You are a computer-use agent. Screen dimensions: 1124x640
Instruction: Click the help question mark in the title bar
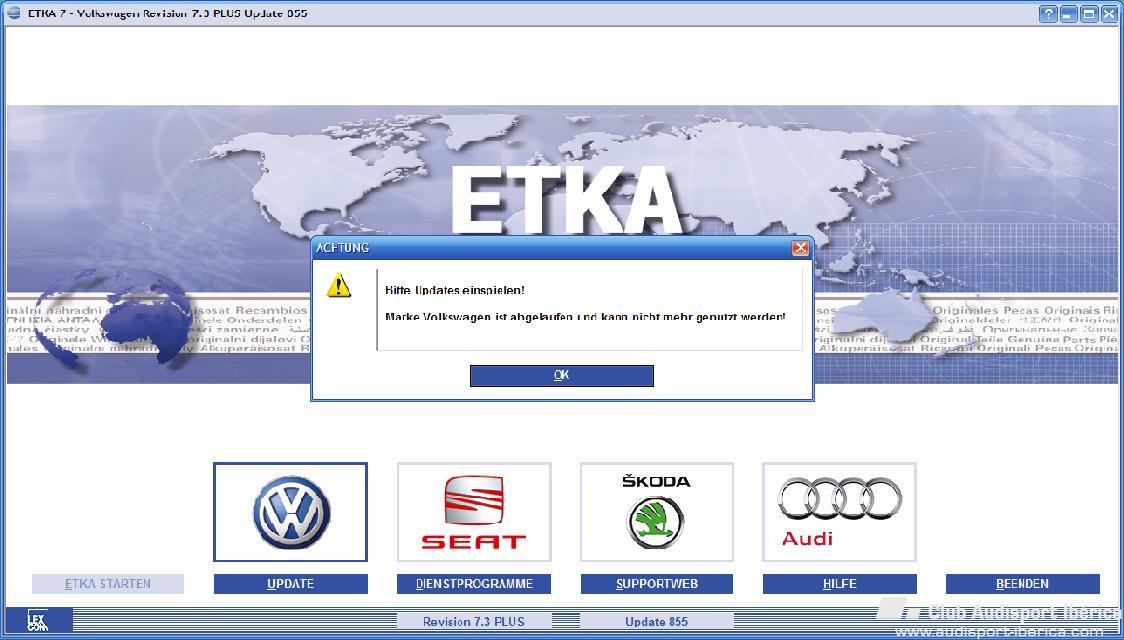(1048, 14)
